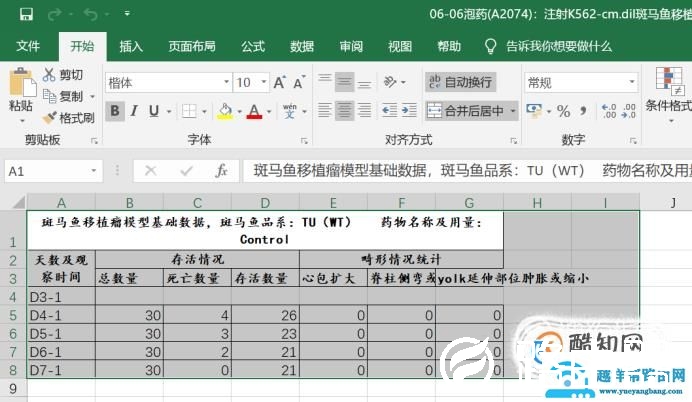Click the 格式刷 format painter
Viewport: 692px width, 402px height.
(x=68, y=118)
